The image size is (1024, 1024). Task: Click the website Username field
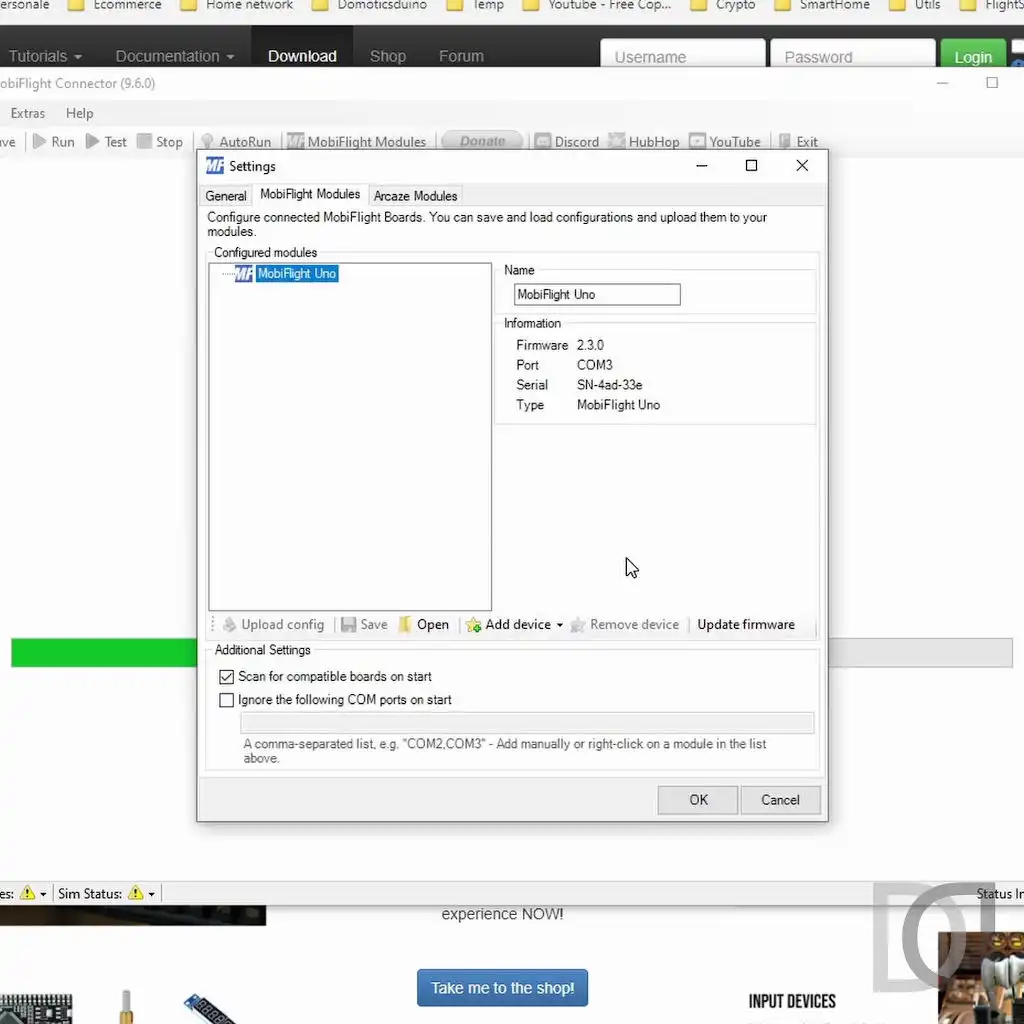tap(682, 54)
